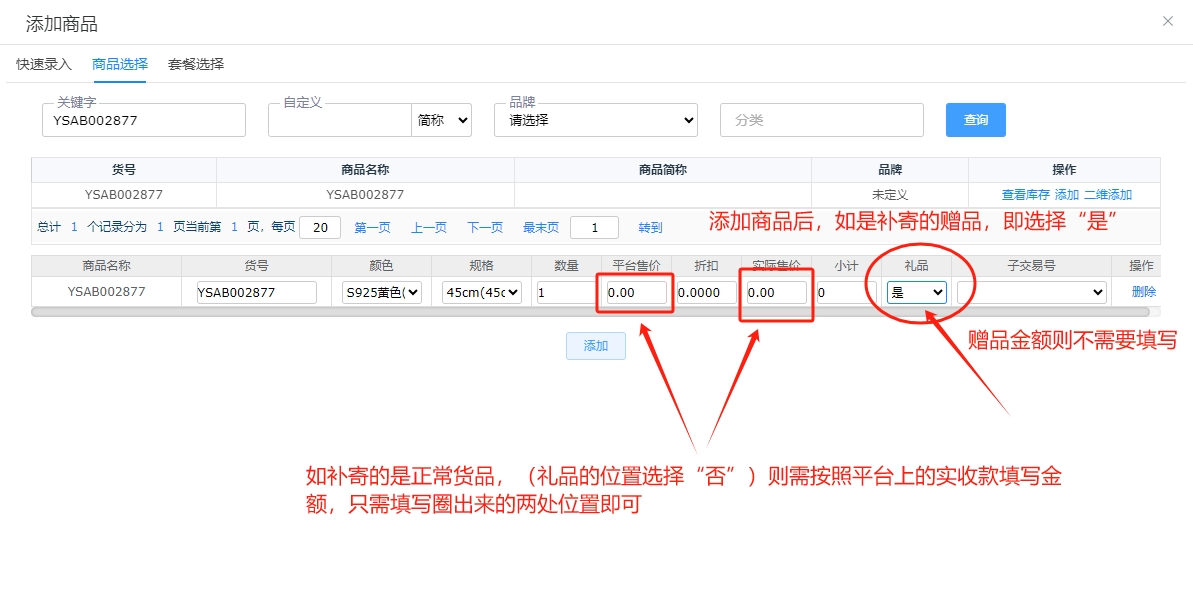This screenshot has height=616, width=1193.
Task: Go to 下一页 in pagination
Action: tap(485, 228)
